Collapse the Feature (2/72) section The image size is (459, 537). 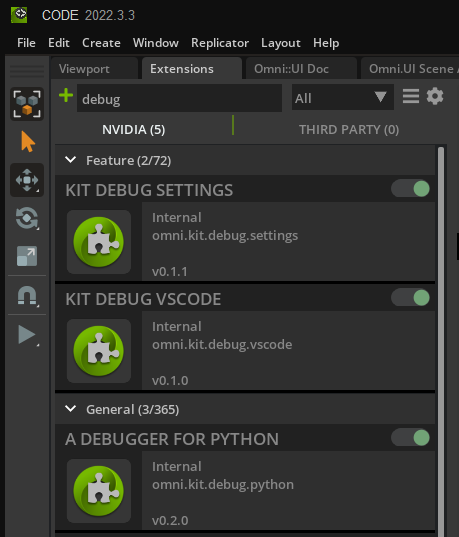point(71,160)
